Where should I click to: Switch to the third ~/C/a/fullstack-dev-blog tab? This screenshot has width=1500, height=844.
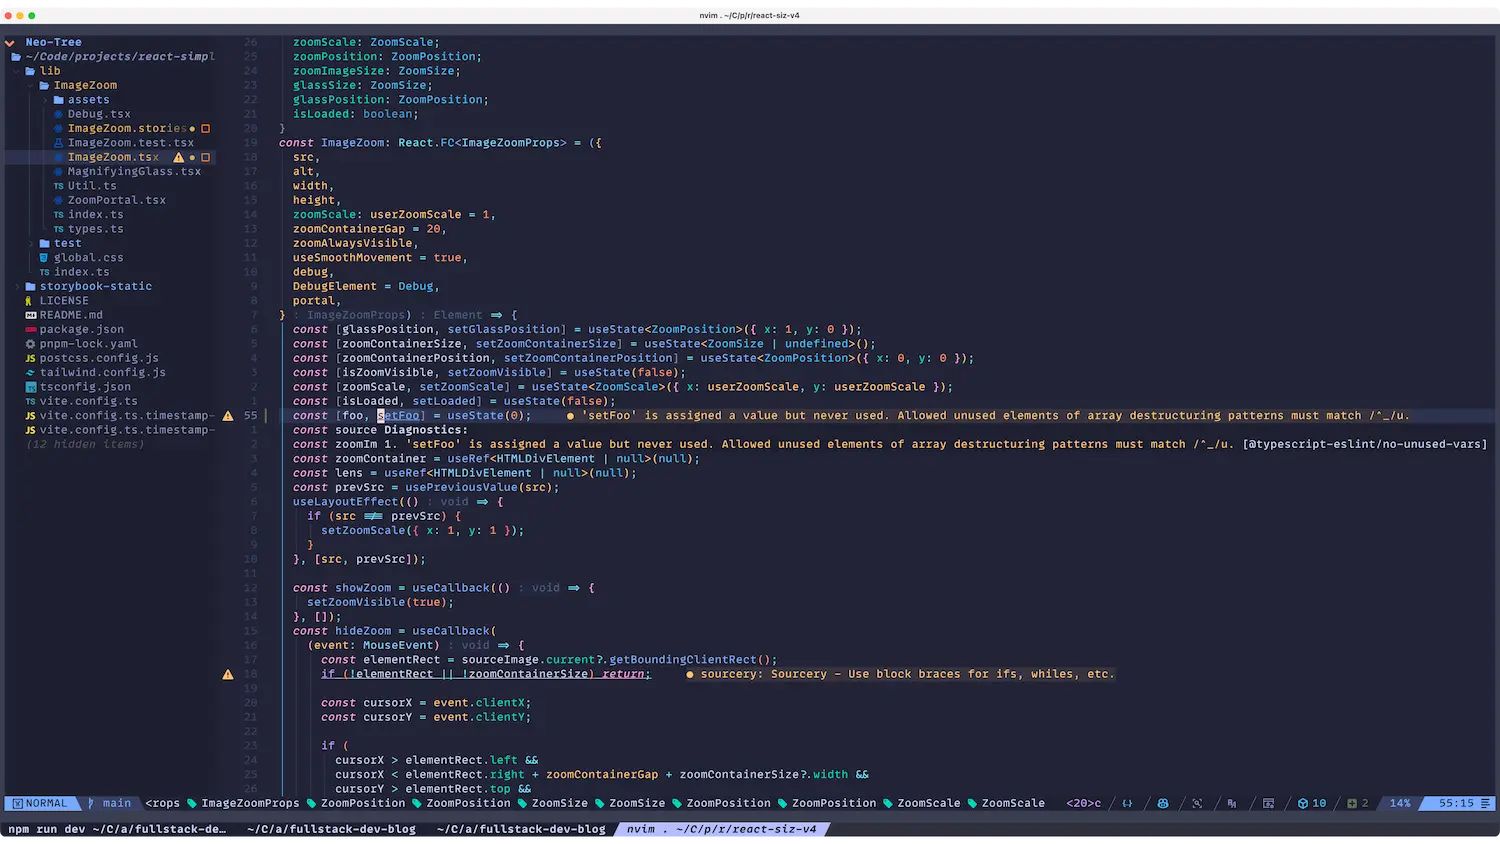pos(521,829)
